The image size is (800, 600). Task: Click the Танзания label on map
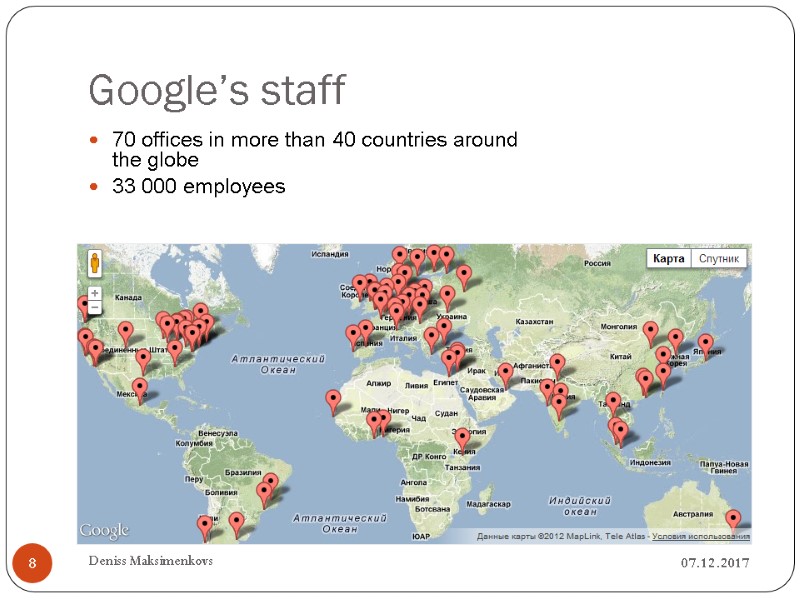coord(462,467)
